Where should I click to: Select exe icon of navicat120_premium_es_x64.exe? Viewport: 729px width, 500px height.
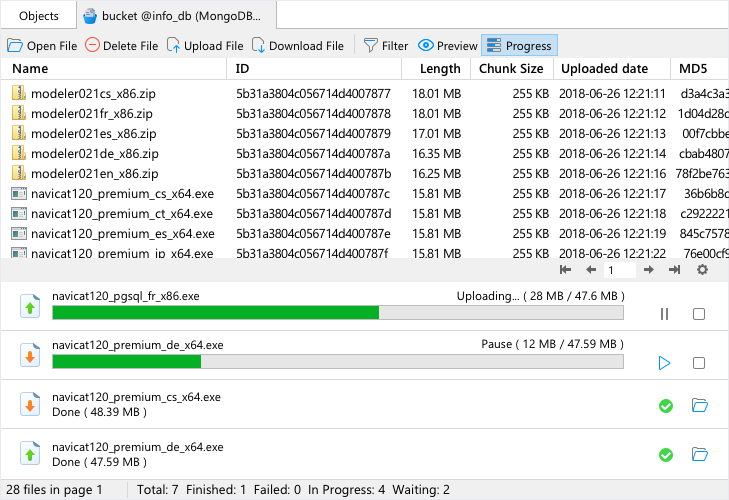coord(19,233)
